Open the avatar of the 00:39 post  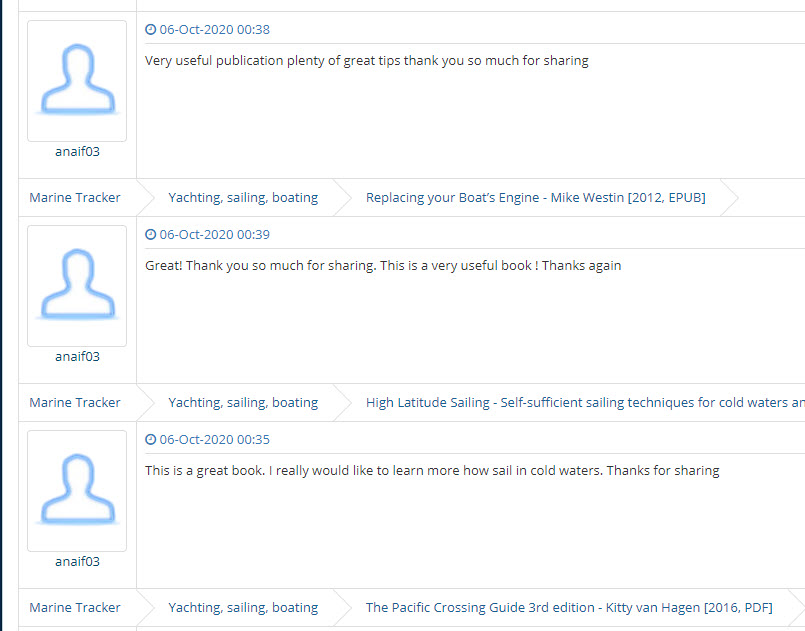point(77,286)
